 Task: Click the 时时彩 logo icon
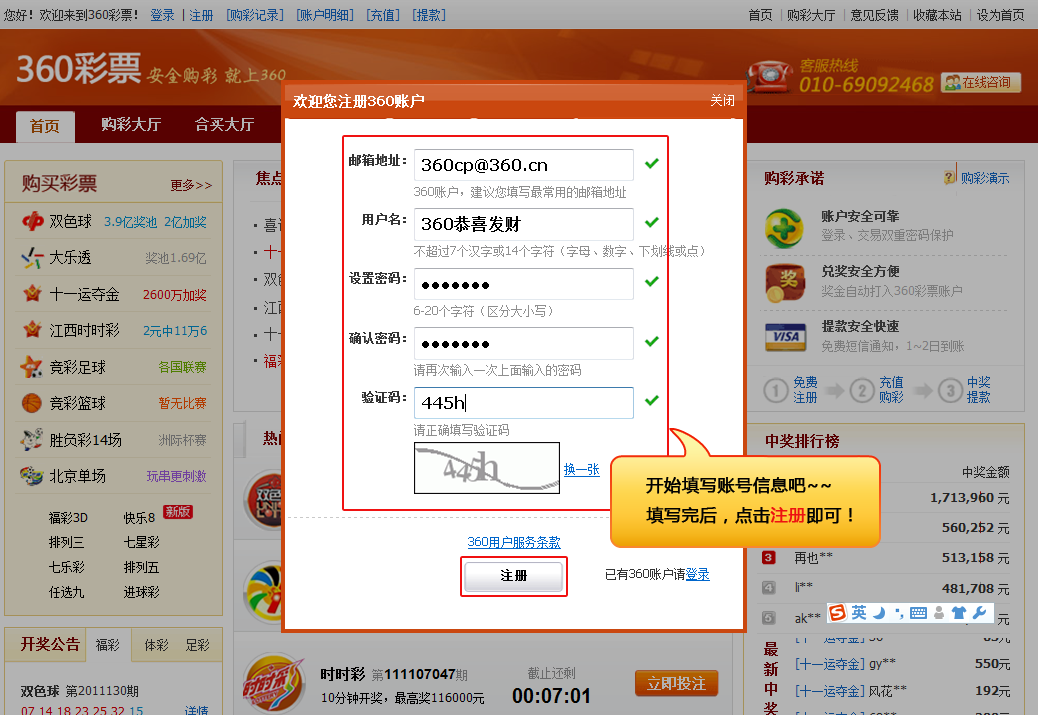click(x=273, y=684)
